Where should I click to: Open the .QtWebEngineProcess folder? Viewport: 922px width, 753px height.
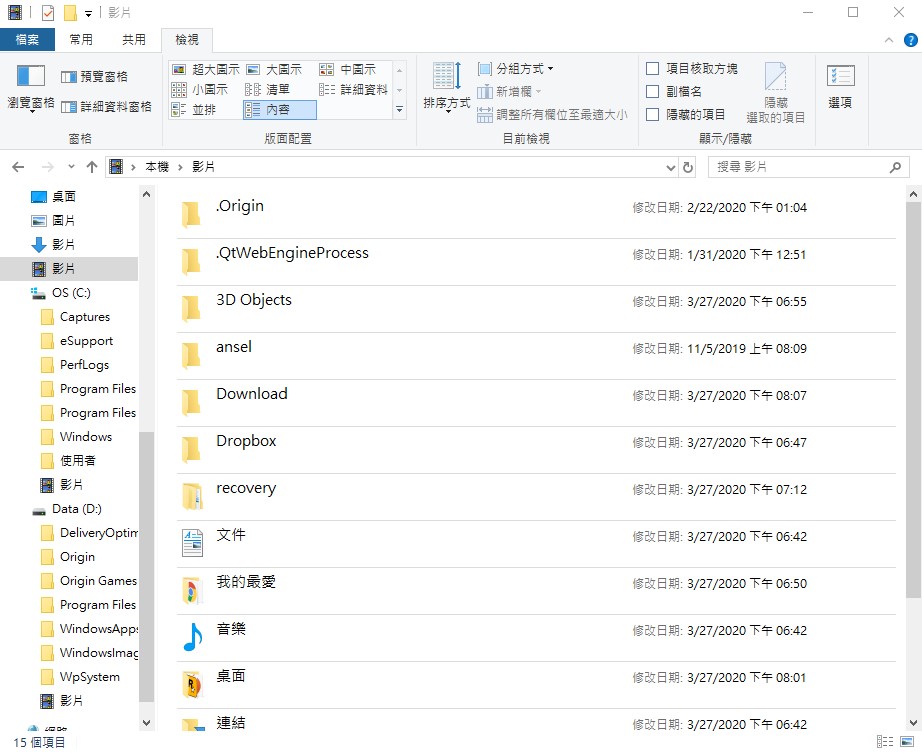click(x=536, y=262)
